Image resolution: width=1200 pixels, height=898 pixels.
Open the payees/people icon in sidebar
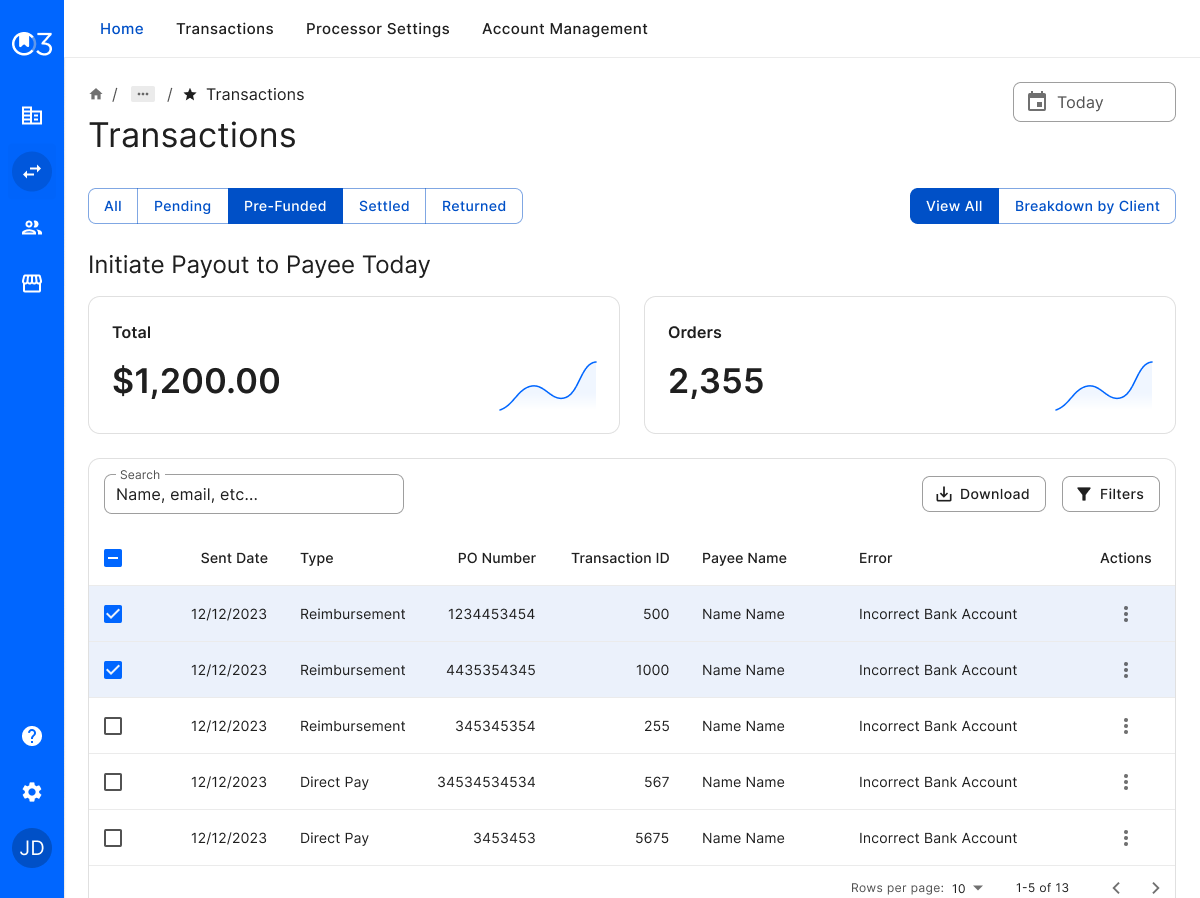32,227
